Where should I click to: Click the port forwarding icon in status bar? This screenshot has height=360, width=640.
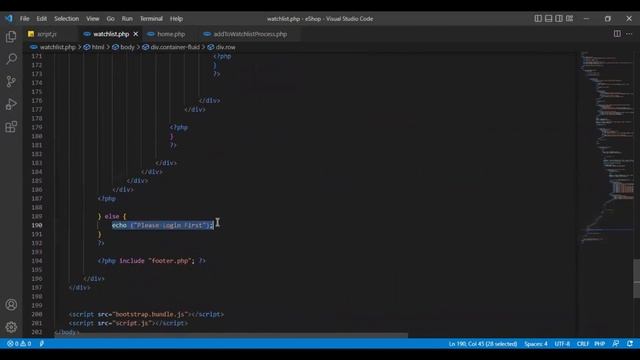(42, 344)
